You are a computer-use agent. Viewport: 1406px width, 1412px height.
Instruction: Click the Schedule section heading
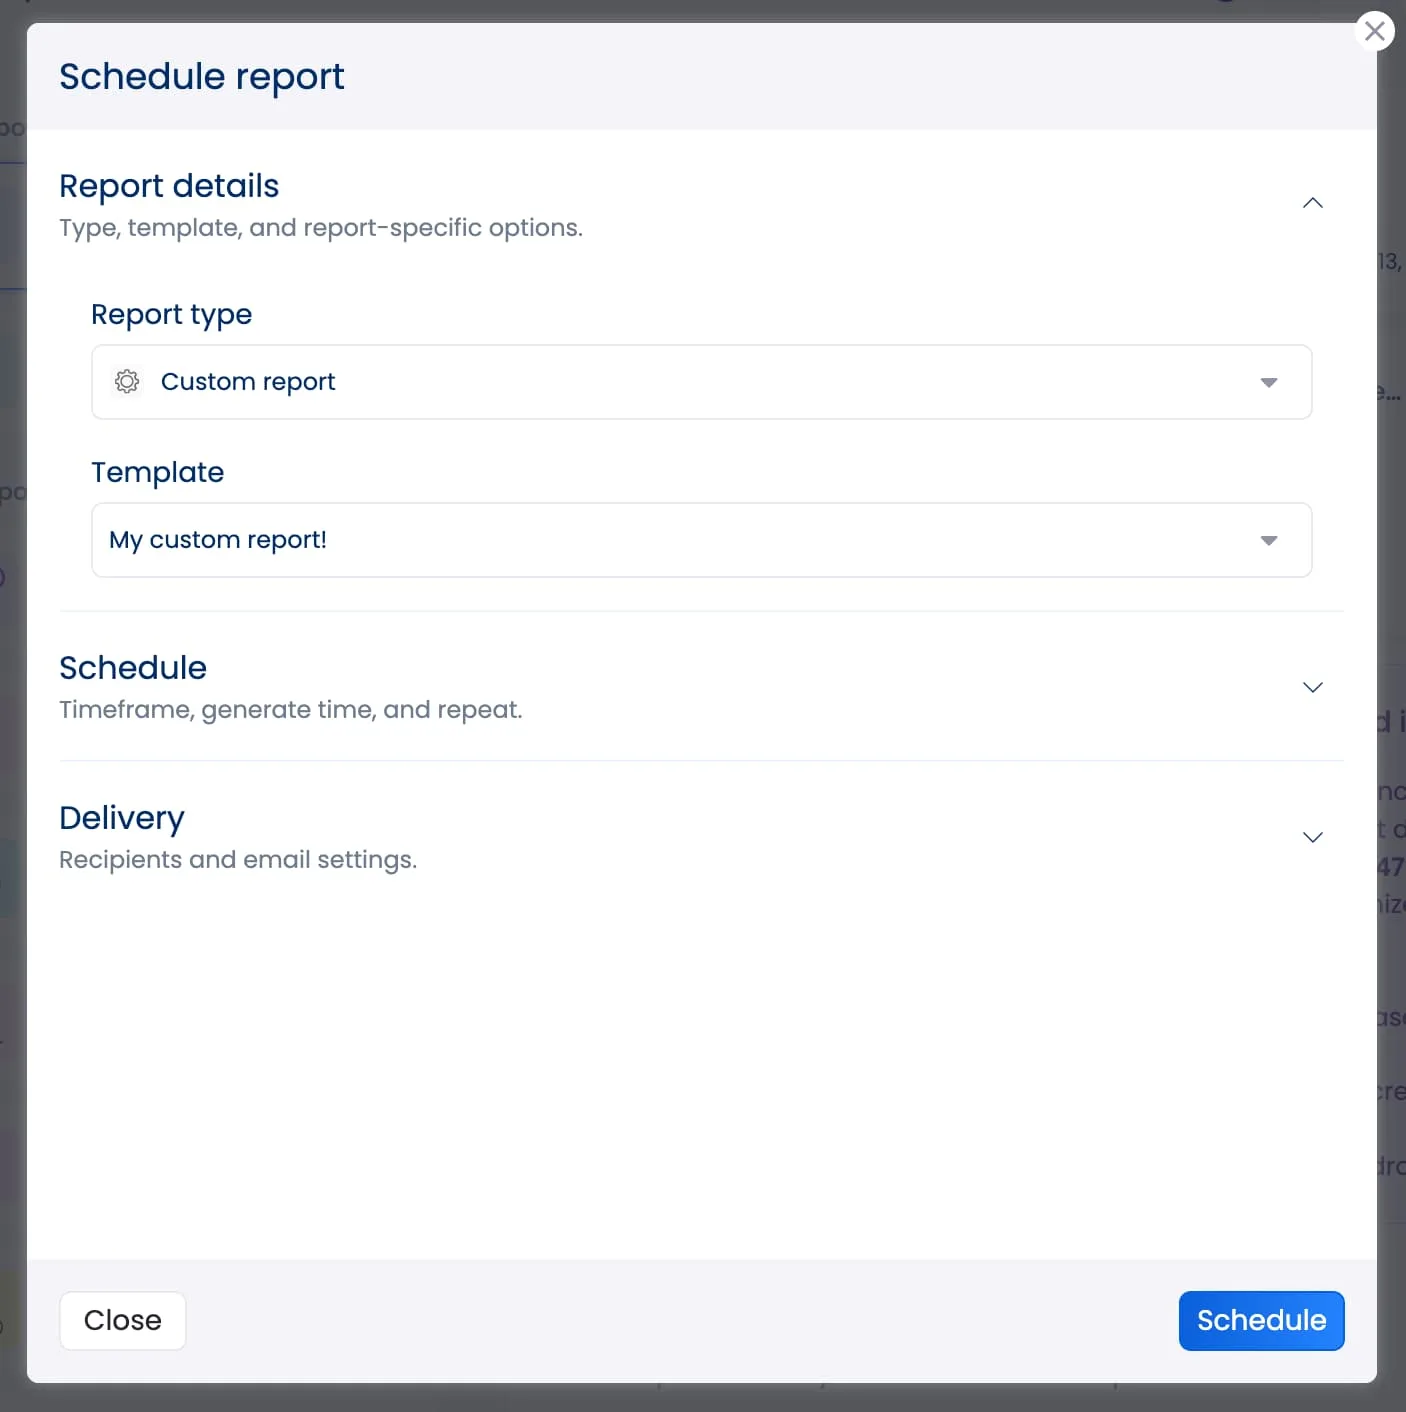pos(133,667)
